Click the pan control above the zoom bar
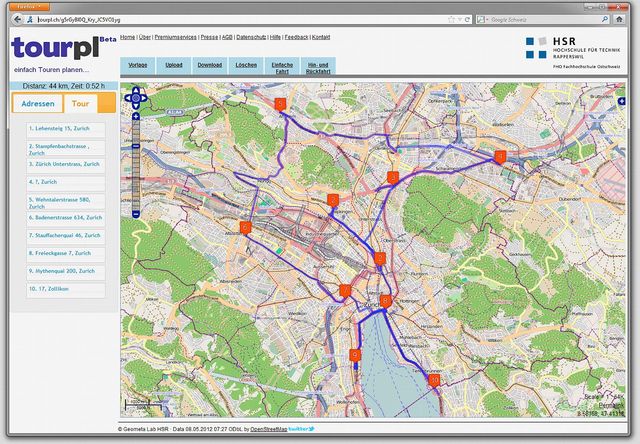The height and width of the screenshot is (444, 640). click(x=135, y=98)
